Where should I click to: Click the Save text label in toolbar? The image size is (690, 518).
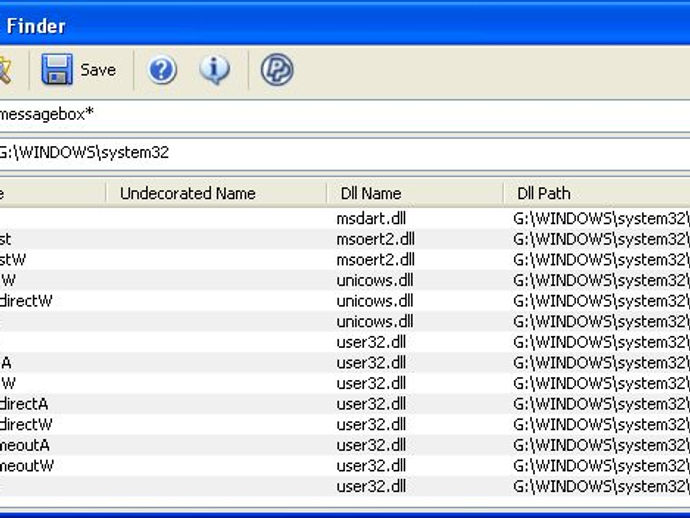(98, 70)
